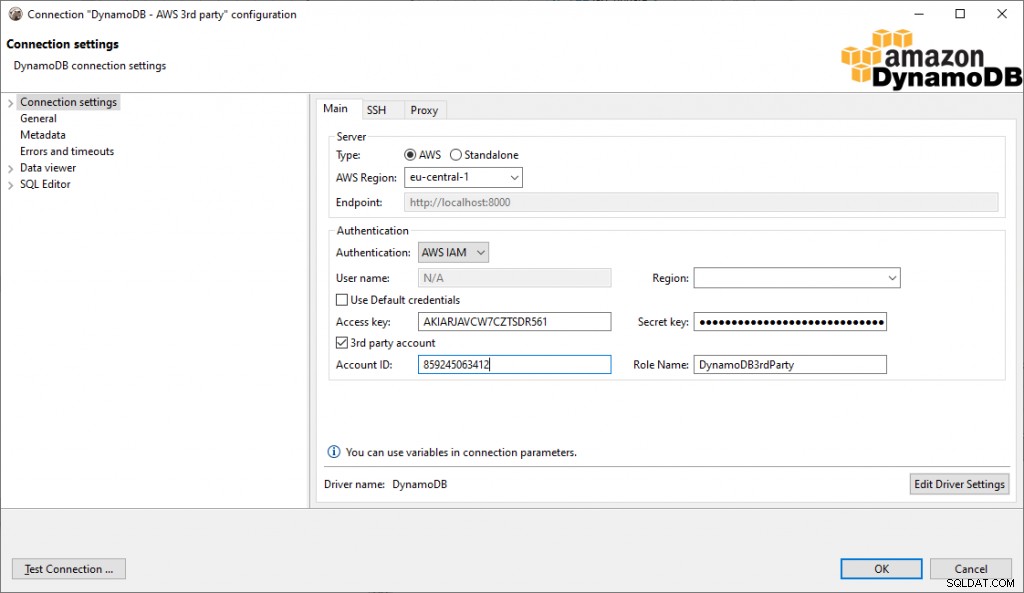The width and height of the screenshot is (1024, 593).
Task: Click the Access key input field
Action: click(x=515, y=321)
